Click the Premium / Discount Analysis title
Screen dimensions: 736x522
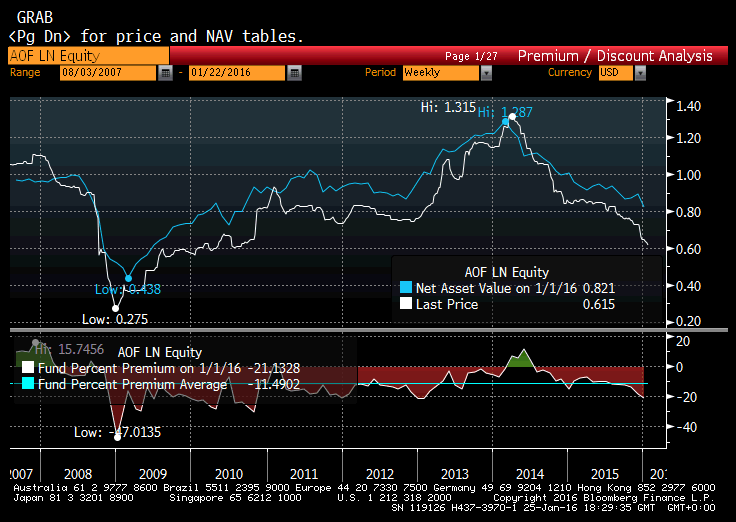click(615, 56)
